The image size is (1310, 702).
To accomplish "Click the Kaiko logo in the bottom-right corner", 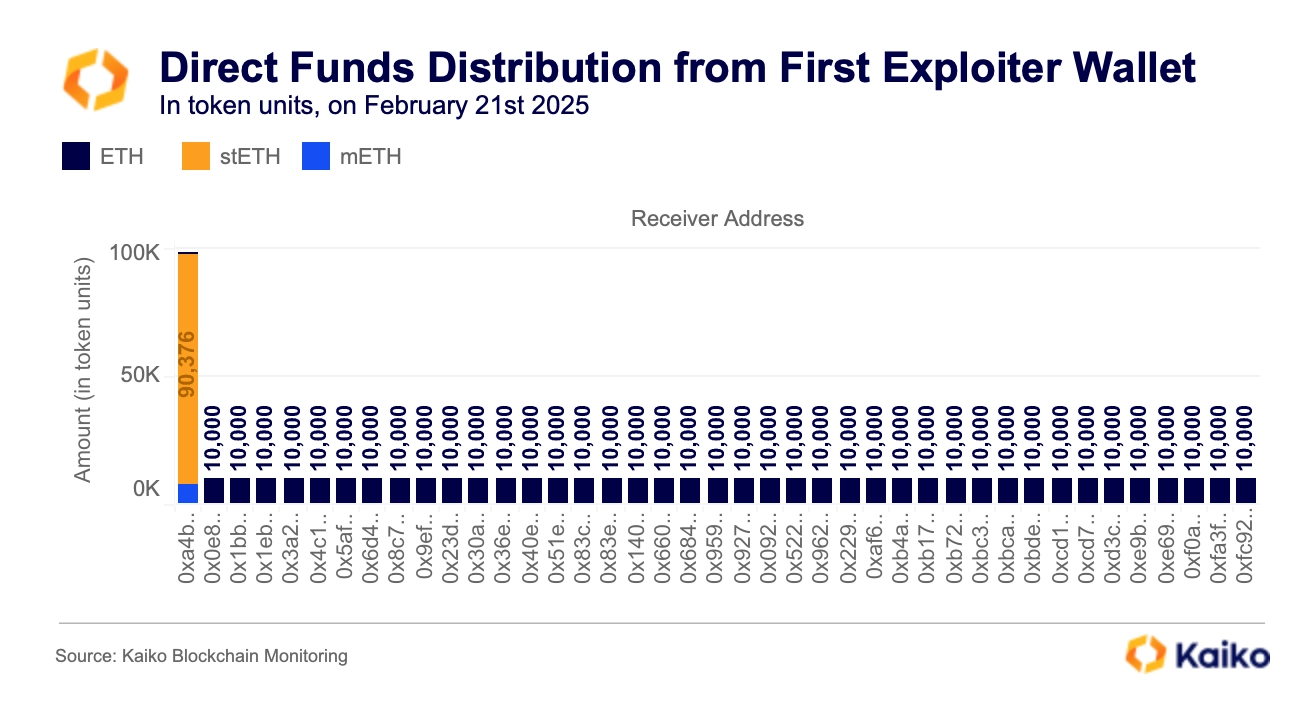I will (x=1198, y=655).
